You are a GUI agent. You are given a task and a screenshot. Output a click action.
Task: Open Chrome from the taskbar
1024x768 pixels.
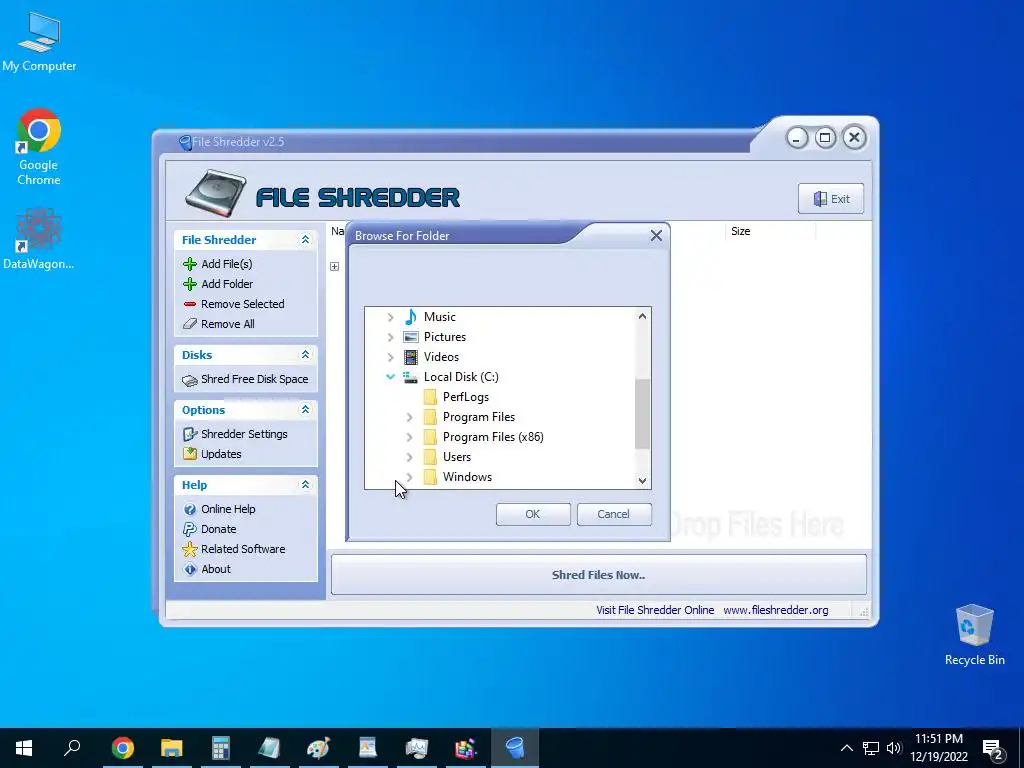tap(123, 748)
